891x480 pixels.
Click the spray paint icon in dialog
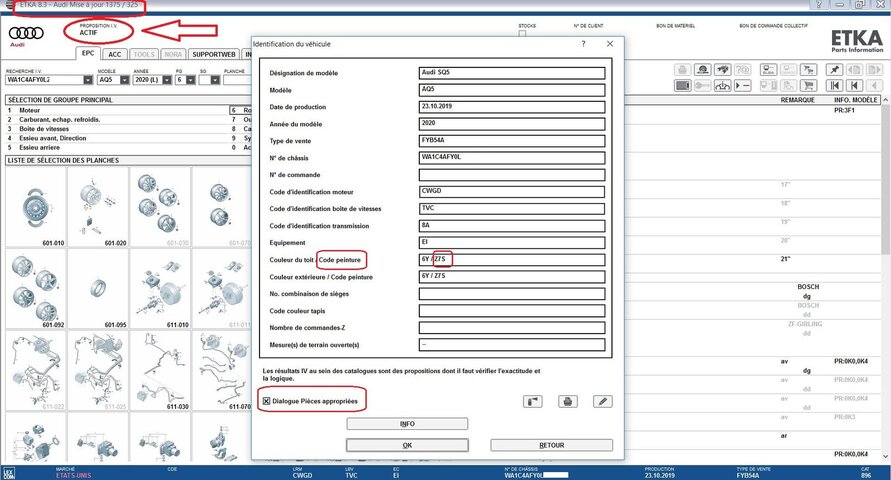coord(532,402)
